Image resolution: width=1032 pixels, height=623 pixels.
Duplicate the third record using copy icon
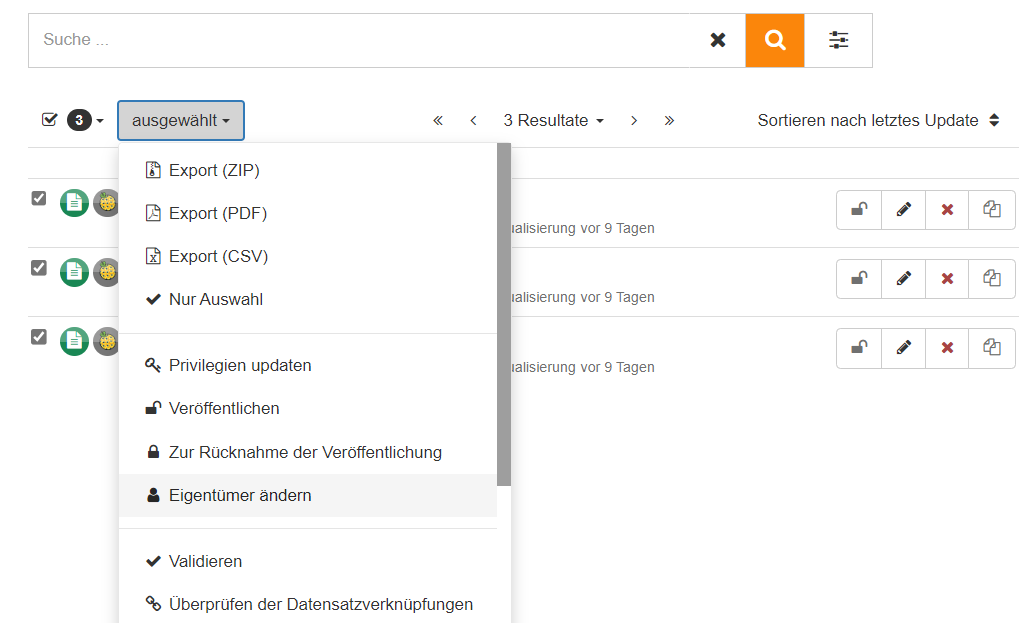[x=991, y=348]
